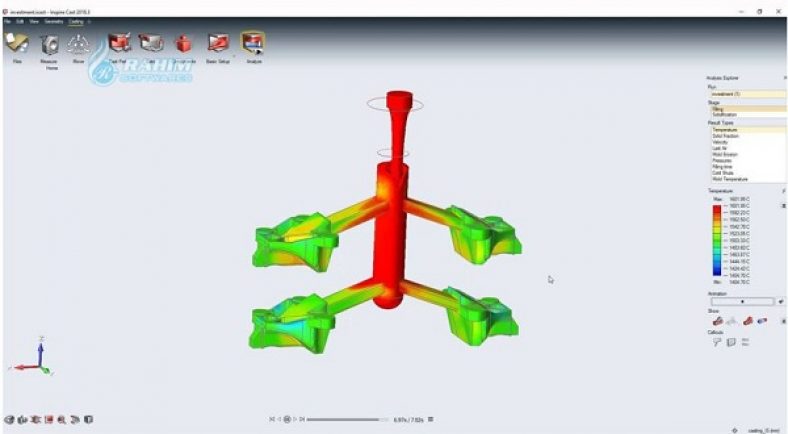Image resolution: width=788 pixels, height=434 pixels.
Task: Click the Min temperature value field
Action: 739,282
